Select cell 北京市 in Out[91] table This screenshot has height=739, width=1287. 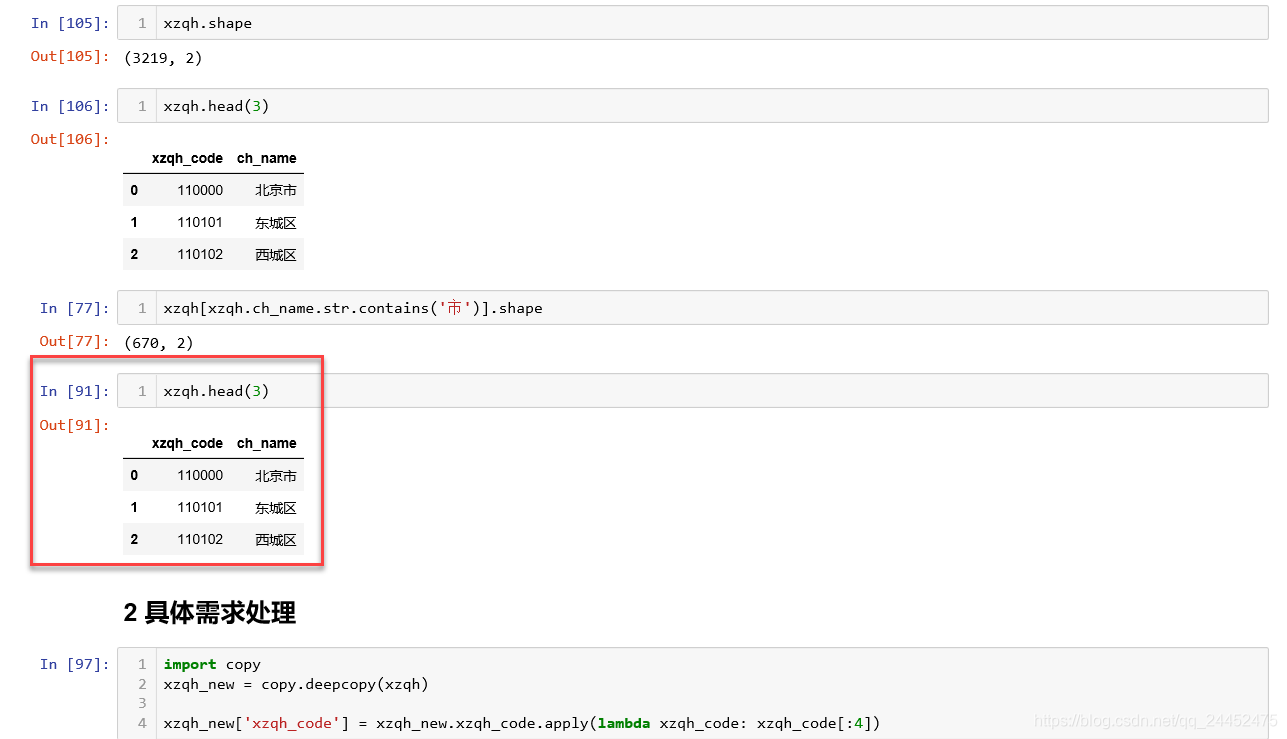tap(276, 476)
